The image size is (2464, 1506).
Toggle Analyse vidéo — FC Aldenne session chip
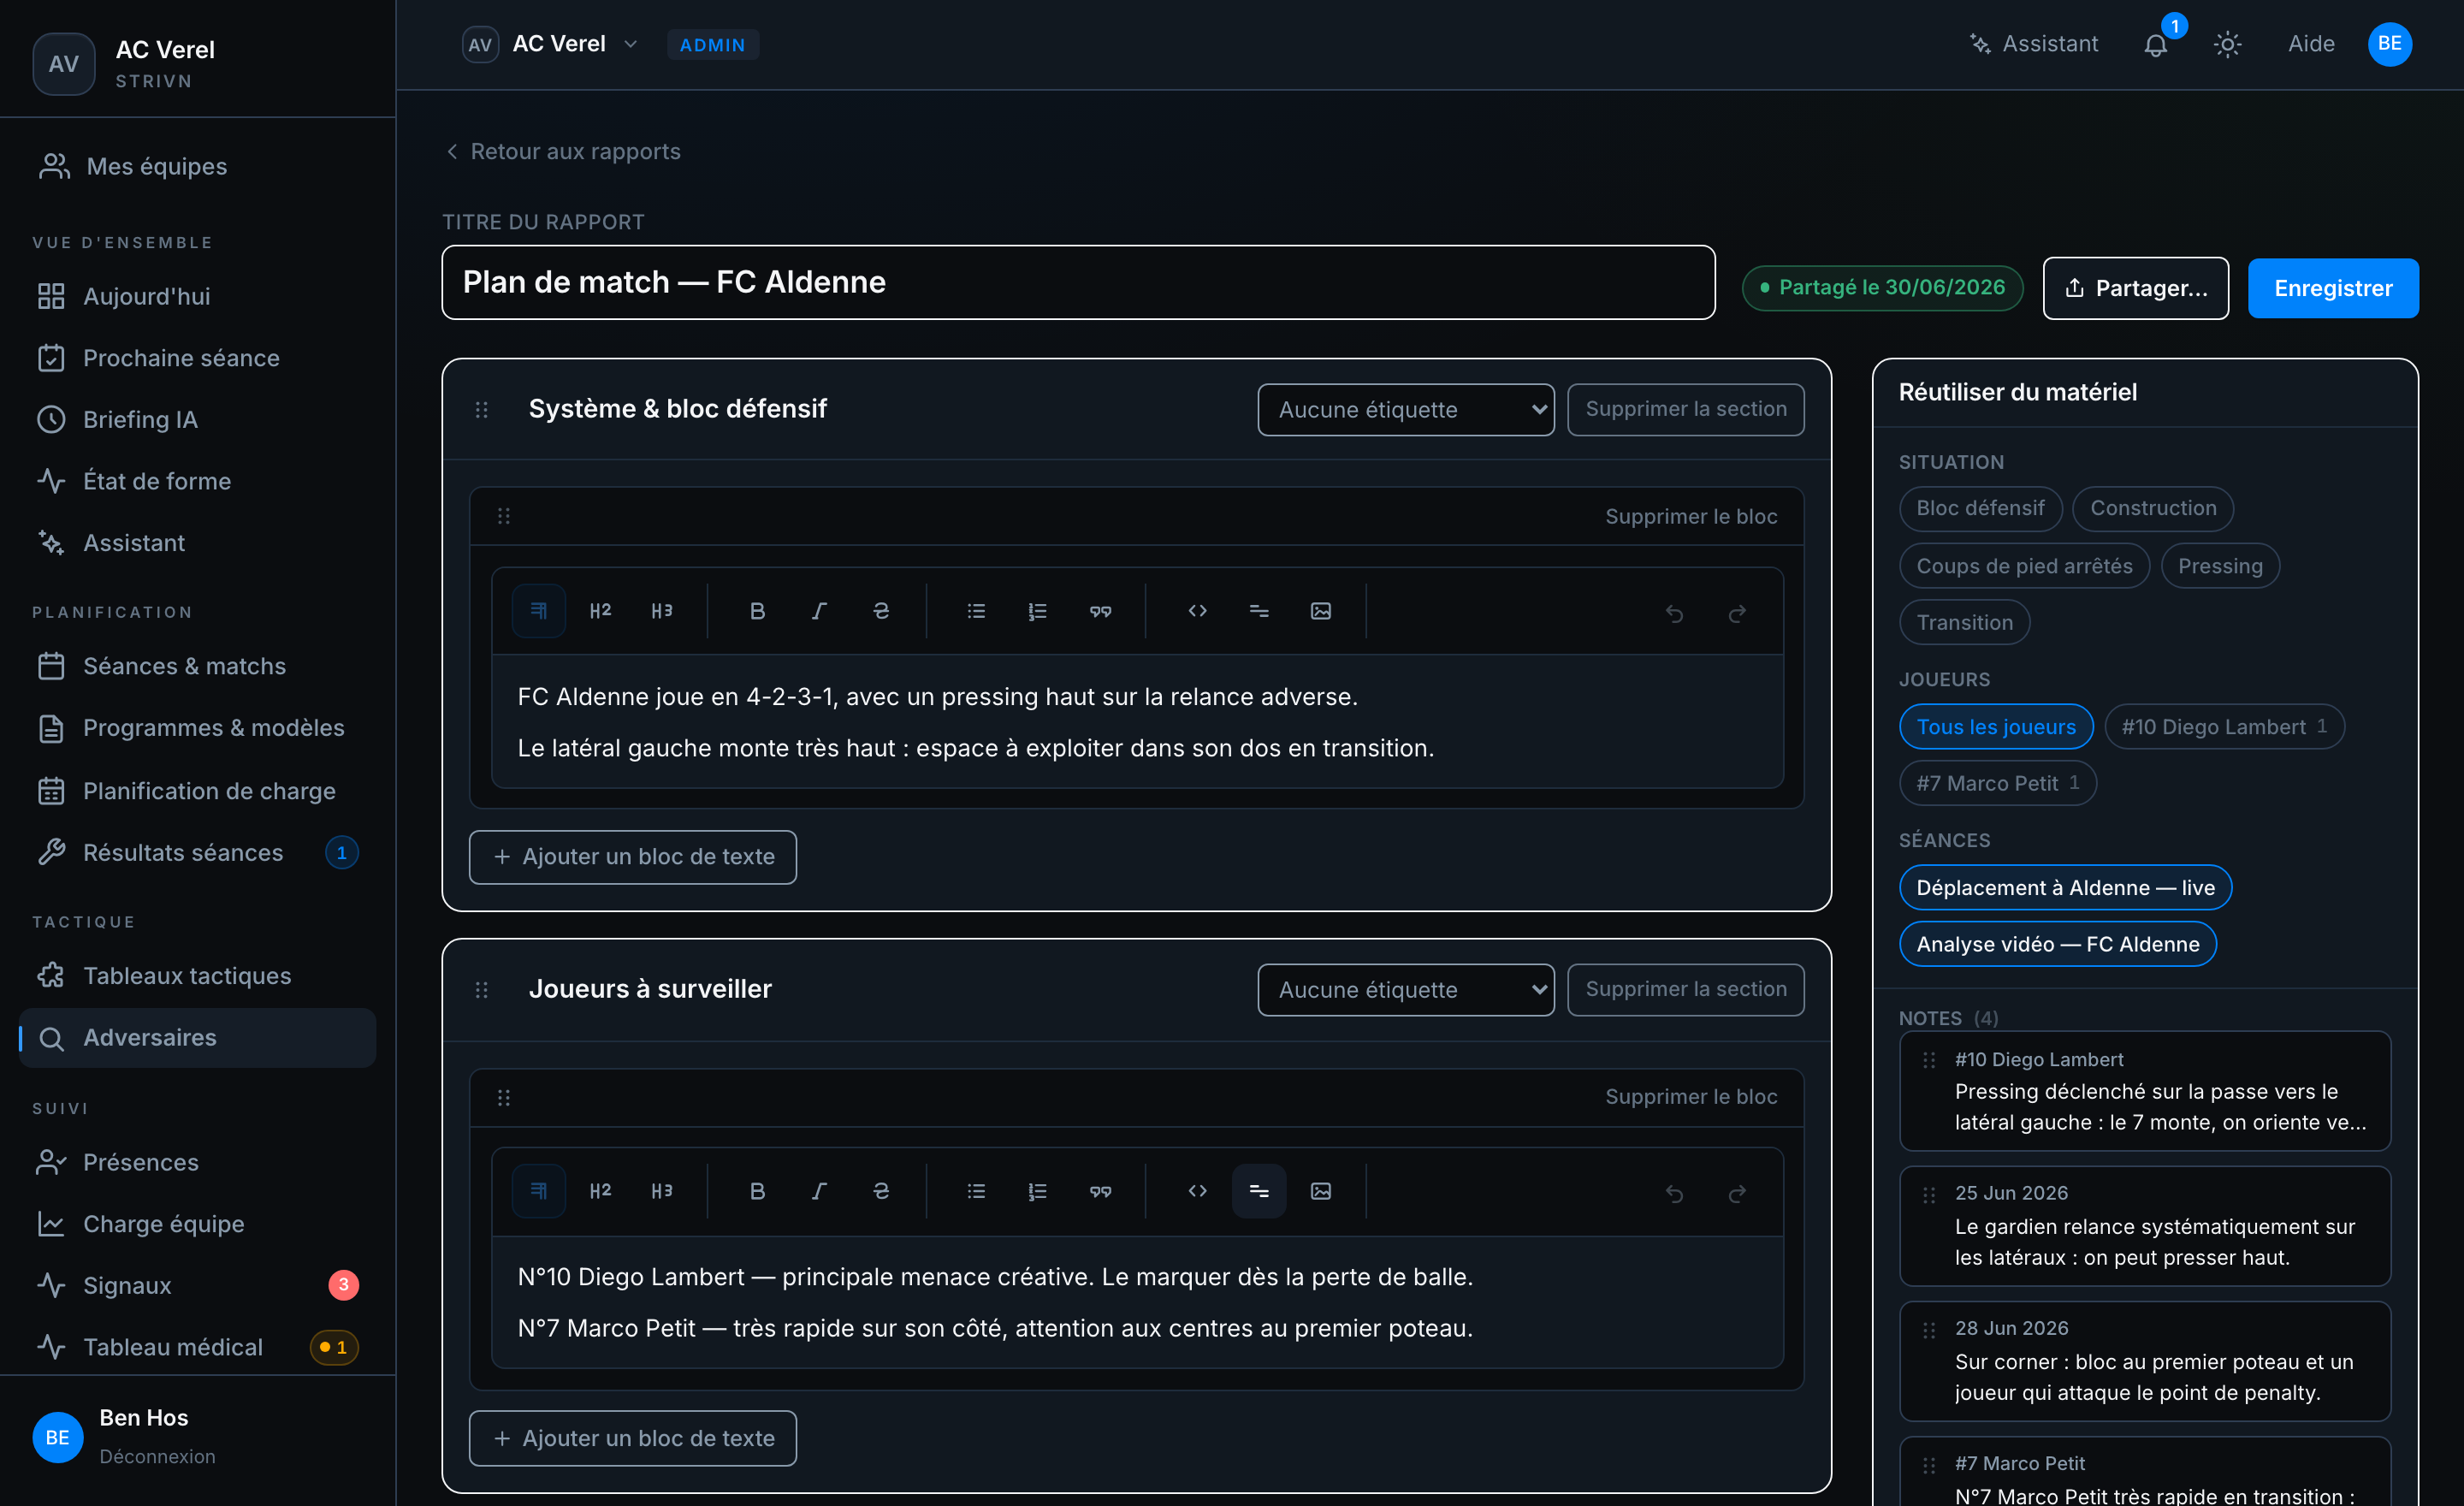(2057, 944)
